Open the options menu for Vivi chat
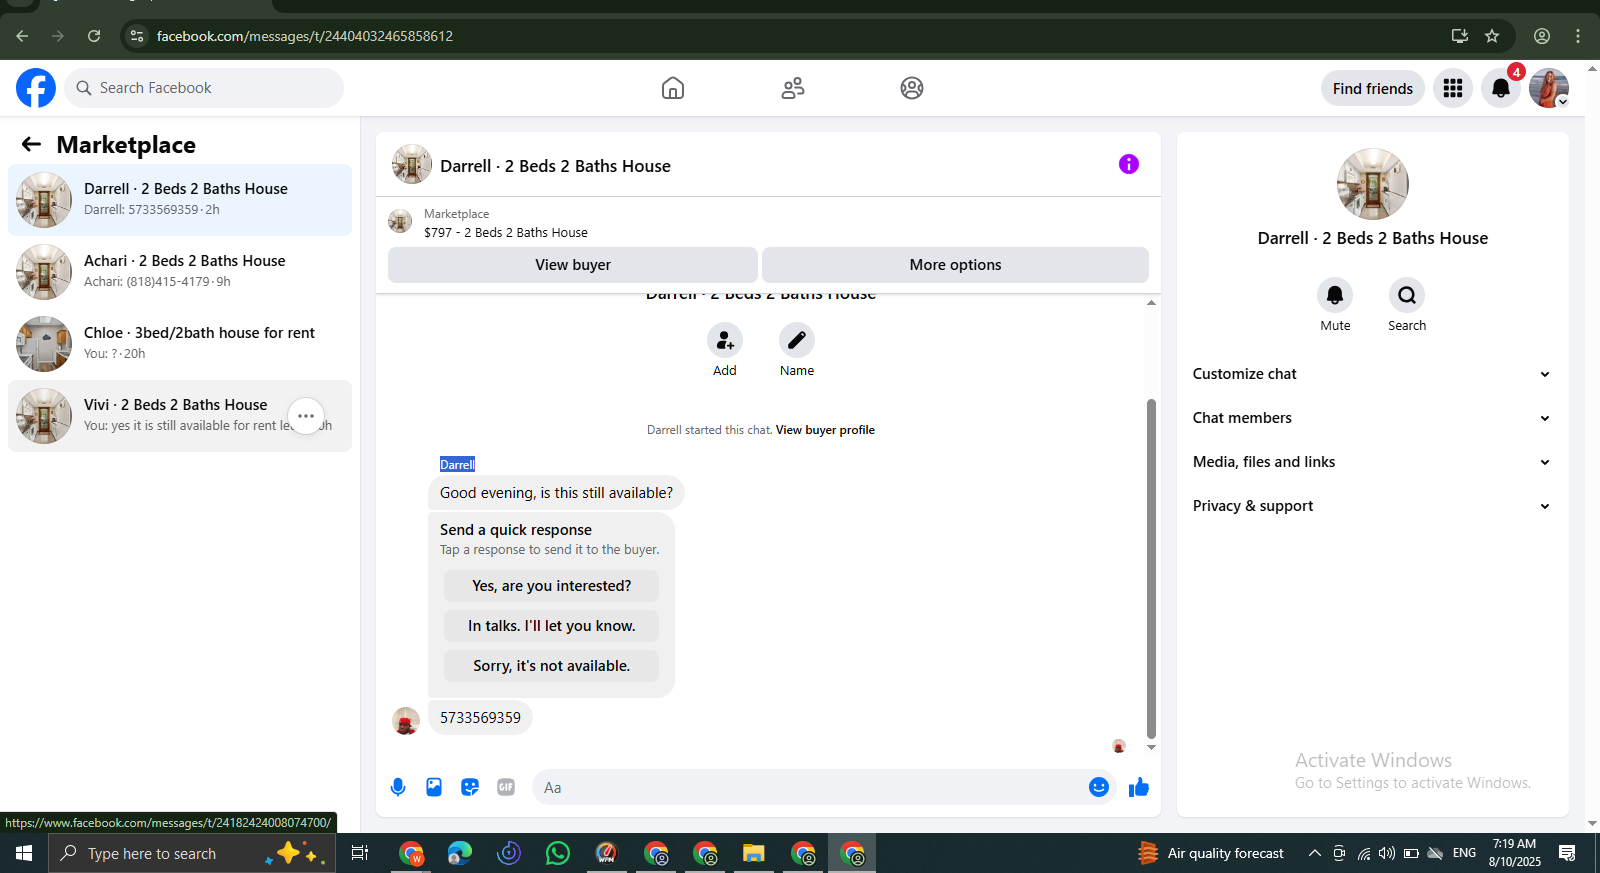This screenshot has width=1600, height=873. point(306,416)
